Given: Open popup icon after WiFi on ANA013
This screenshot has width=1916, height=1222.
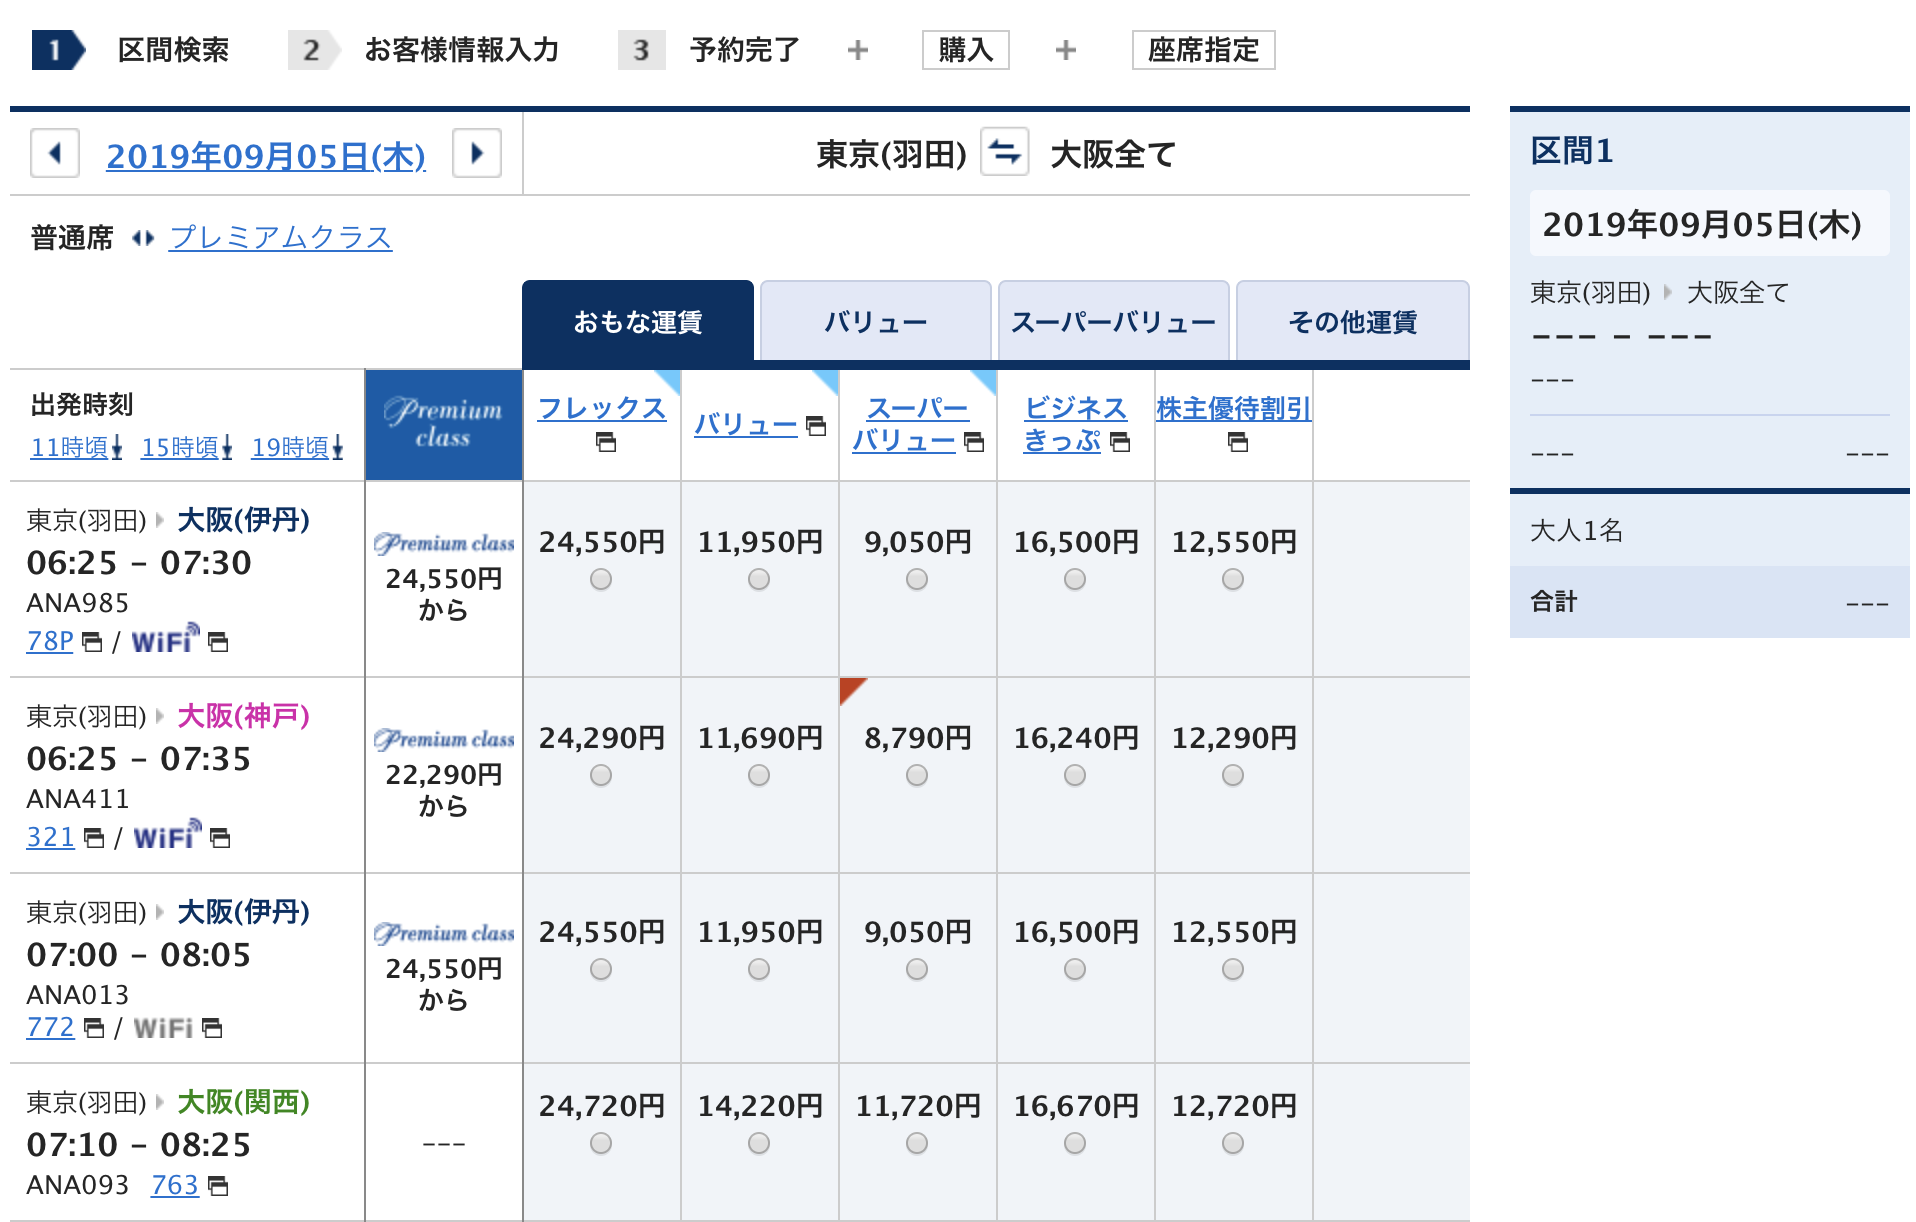Looking at the screenshot, I should pos(212,1028).
